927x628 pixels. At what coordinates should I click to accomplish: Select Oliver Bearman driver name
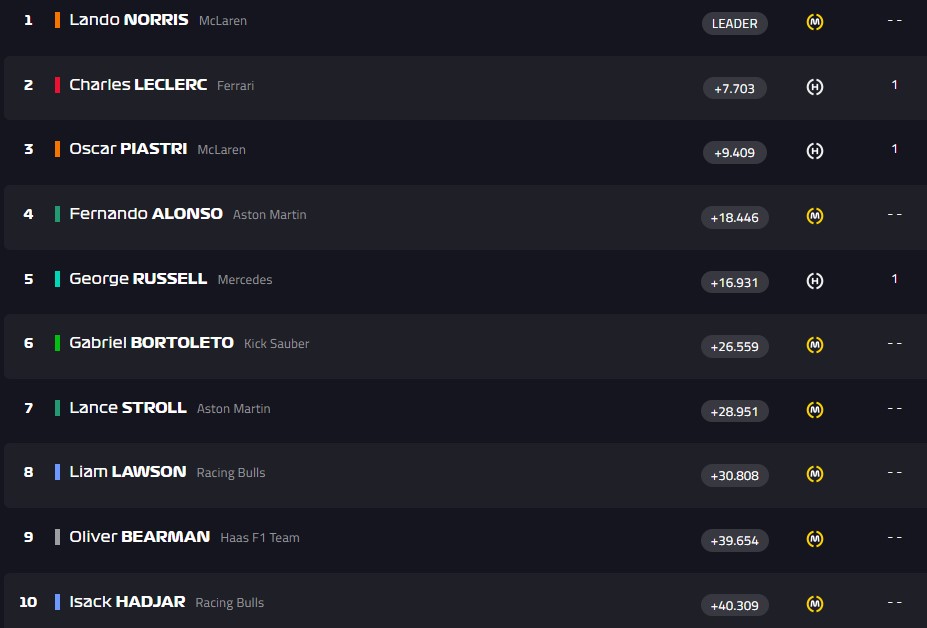coord(139,537)
